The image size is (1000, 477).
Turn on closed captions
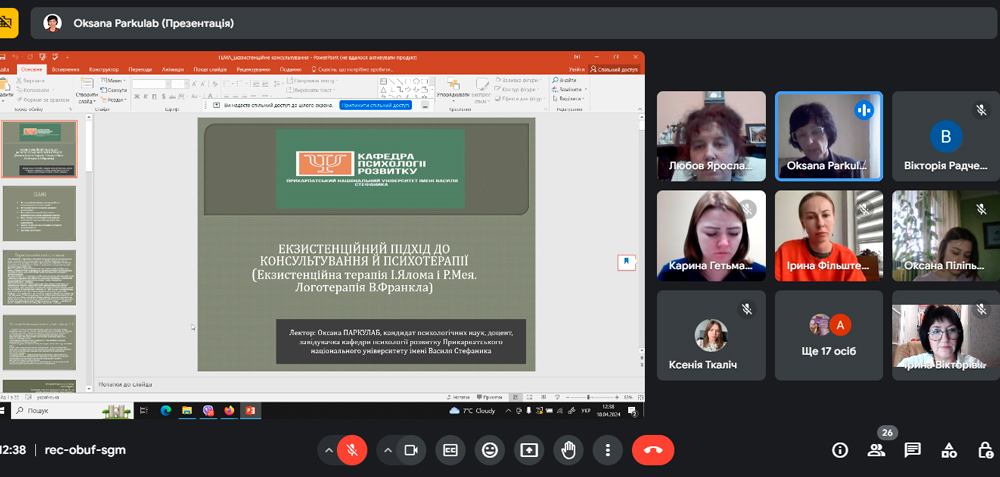pyautogui.click(x=450, y=450)
